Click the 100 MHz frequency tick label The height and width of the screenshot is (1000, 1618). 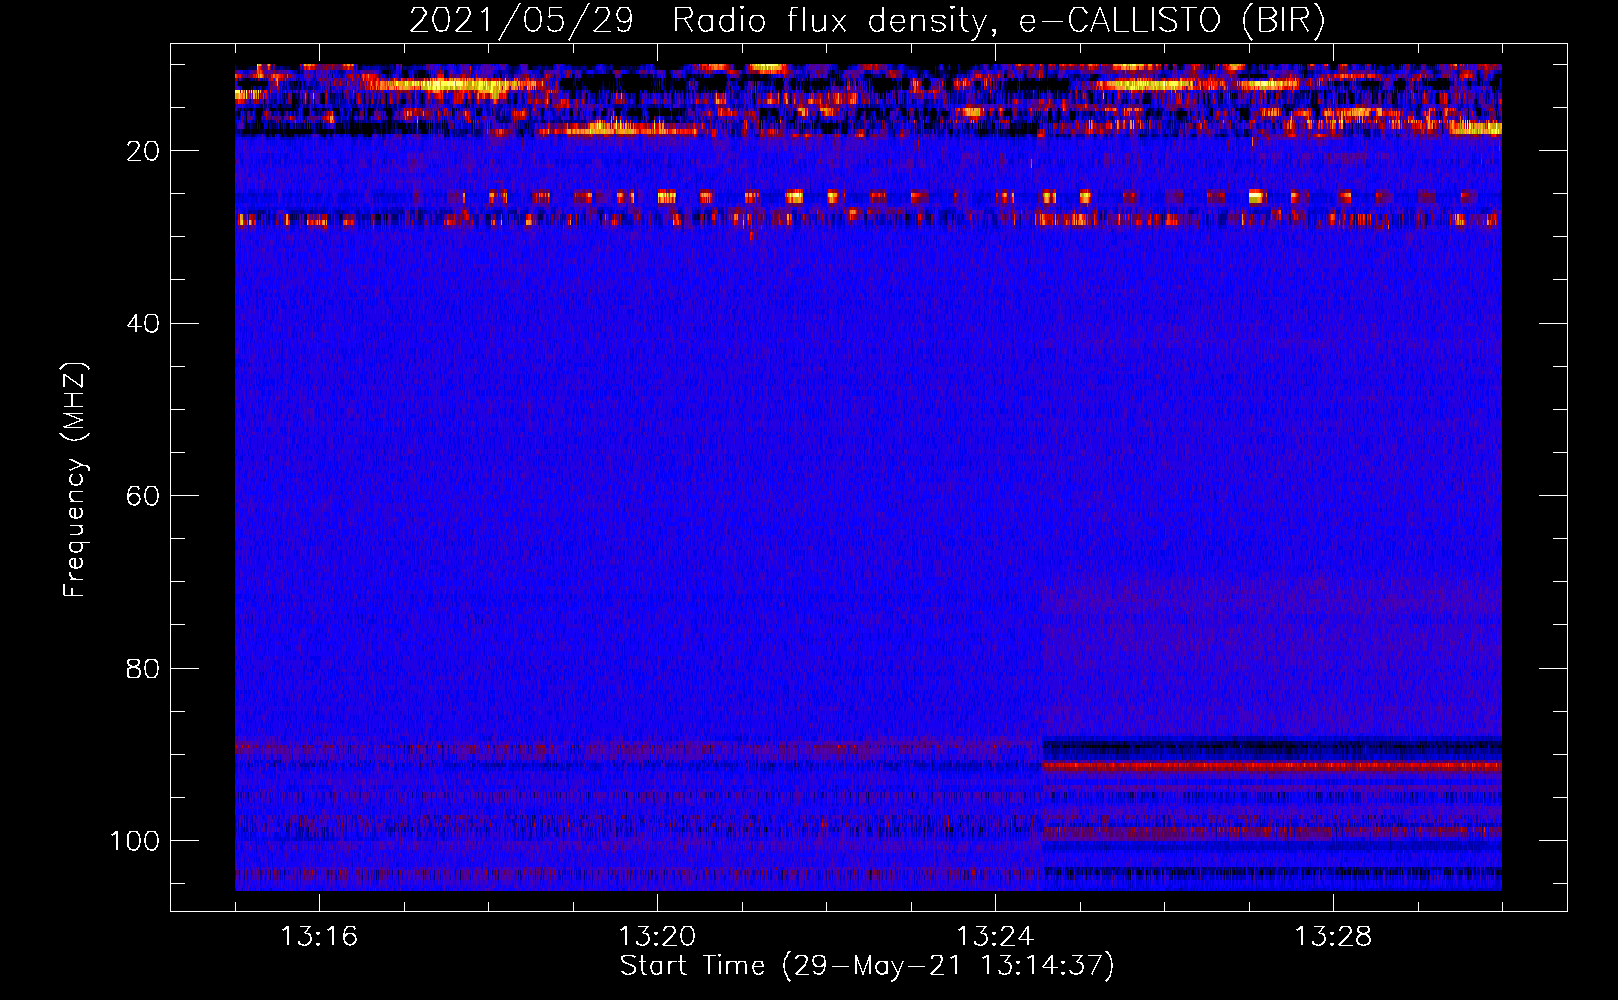pyautogui.click(x=135, y=841)
